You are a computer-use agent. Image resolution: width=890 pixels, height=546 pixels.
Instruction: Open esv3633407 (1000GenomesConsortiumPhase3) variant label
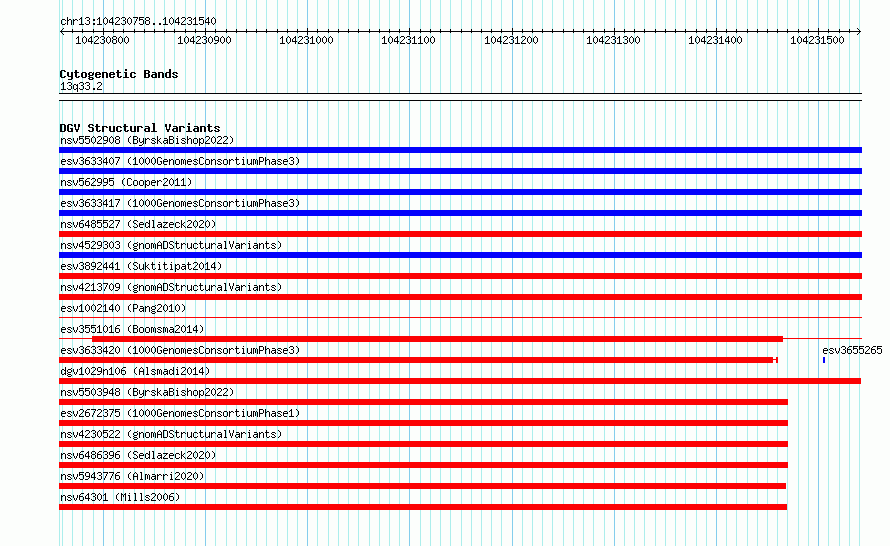click(180, 161)
